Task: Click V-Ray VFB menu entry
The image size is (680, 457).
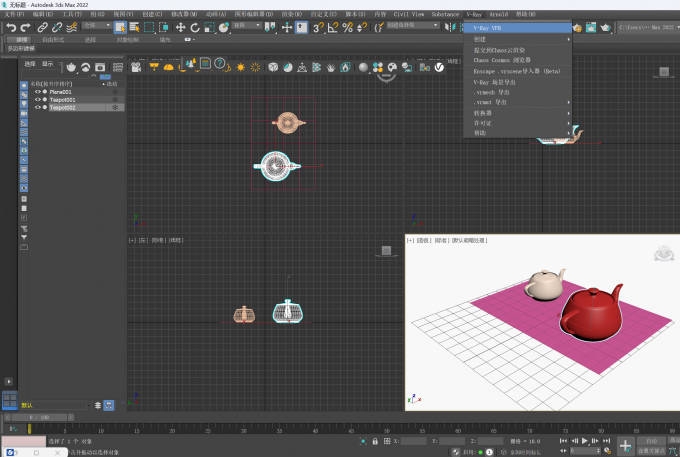Action: (x=517, y=28)
